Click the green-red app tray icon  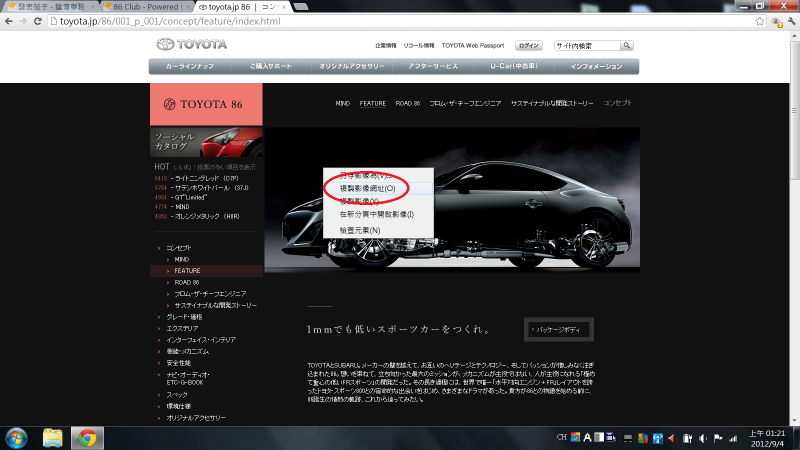click(643, 438)
